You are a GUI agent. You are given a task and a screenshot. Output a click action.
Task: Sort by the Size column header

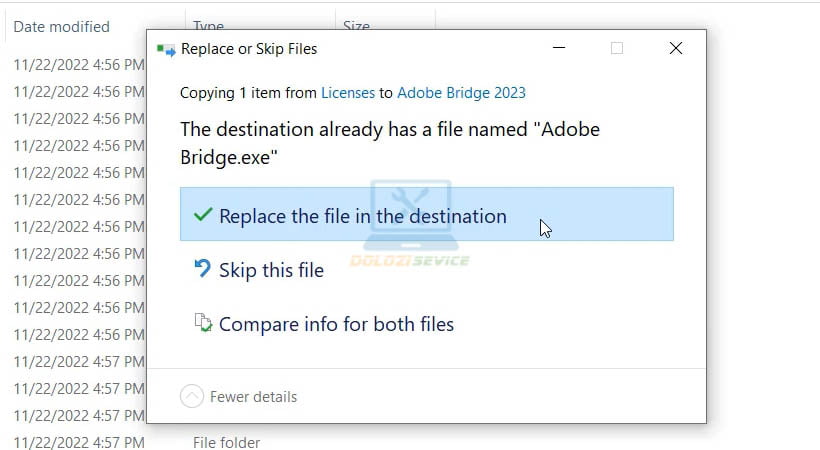point(357,27)
